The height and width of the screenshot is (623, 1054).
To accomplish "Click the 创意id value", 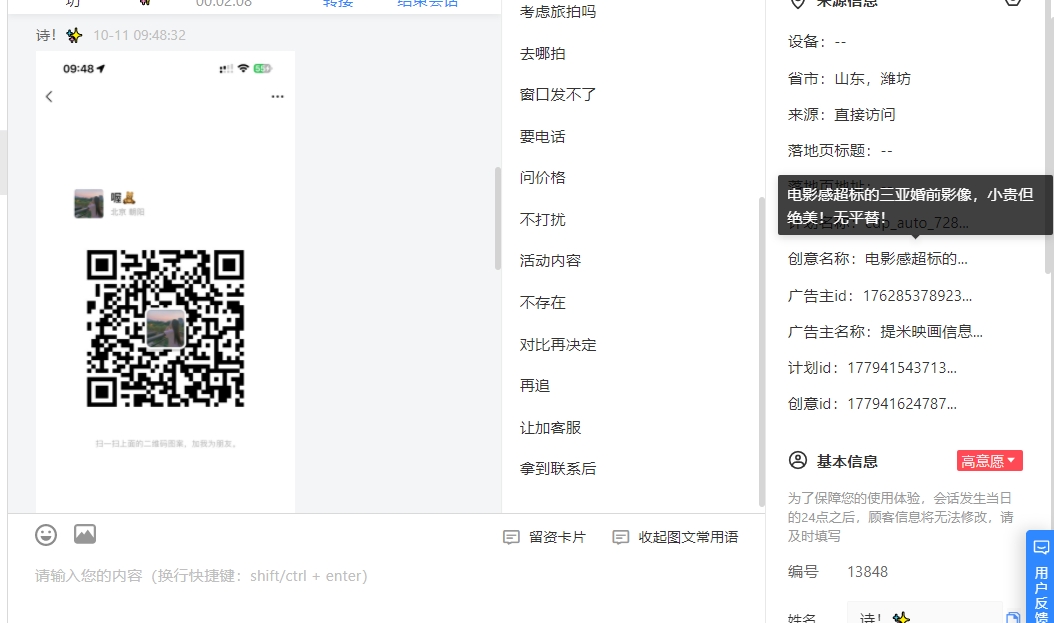I will [x=901, y=404].
